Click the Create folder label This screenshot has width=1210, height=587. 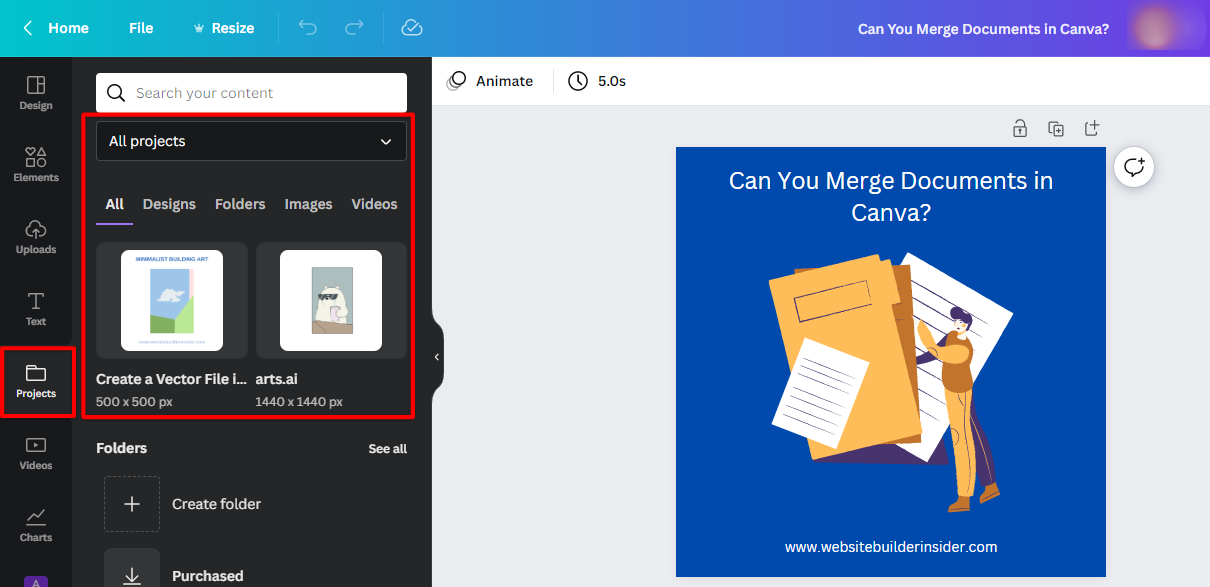tap(216, 504)
